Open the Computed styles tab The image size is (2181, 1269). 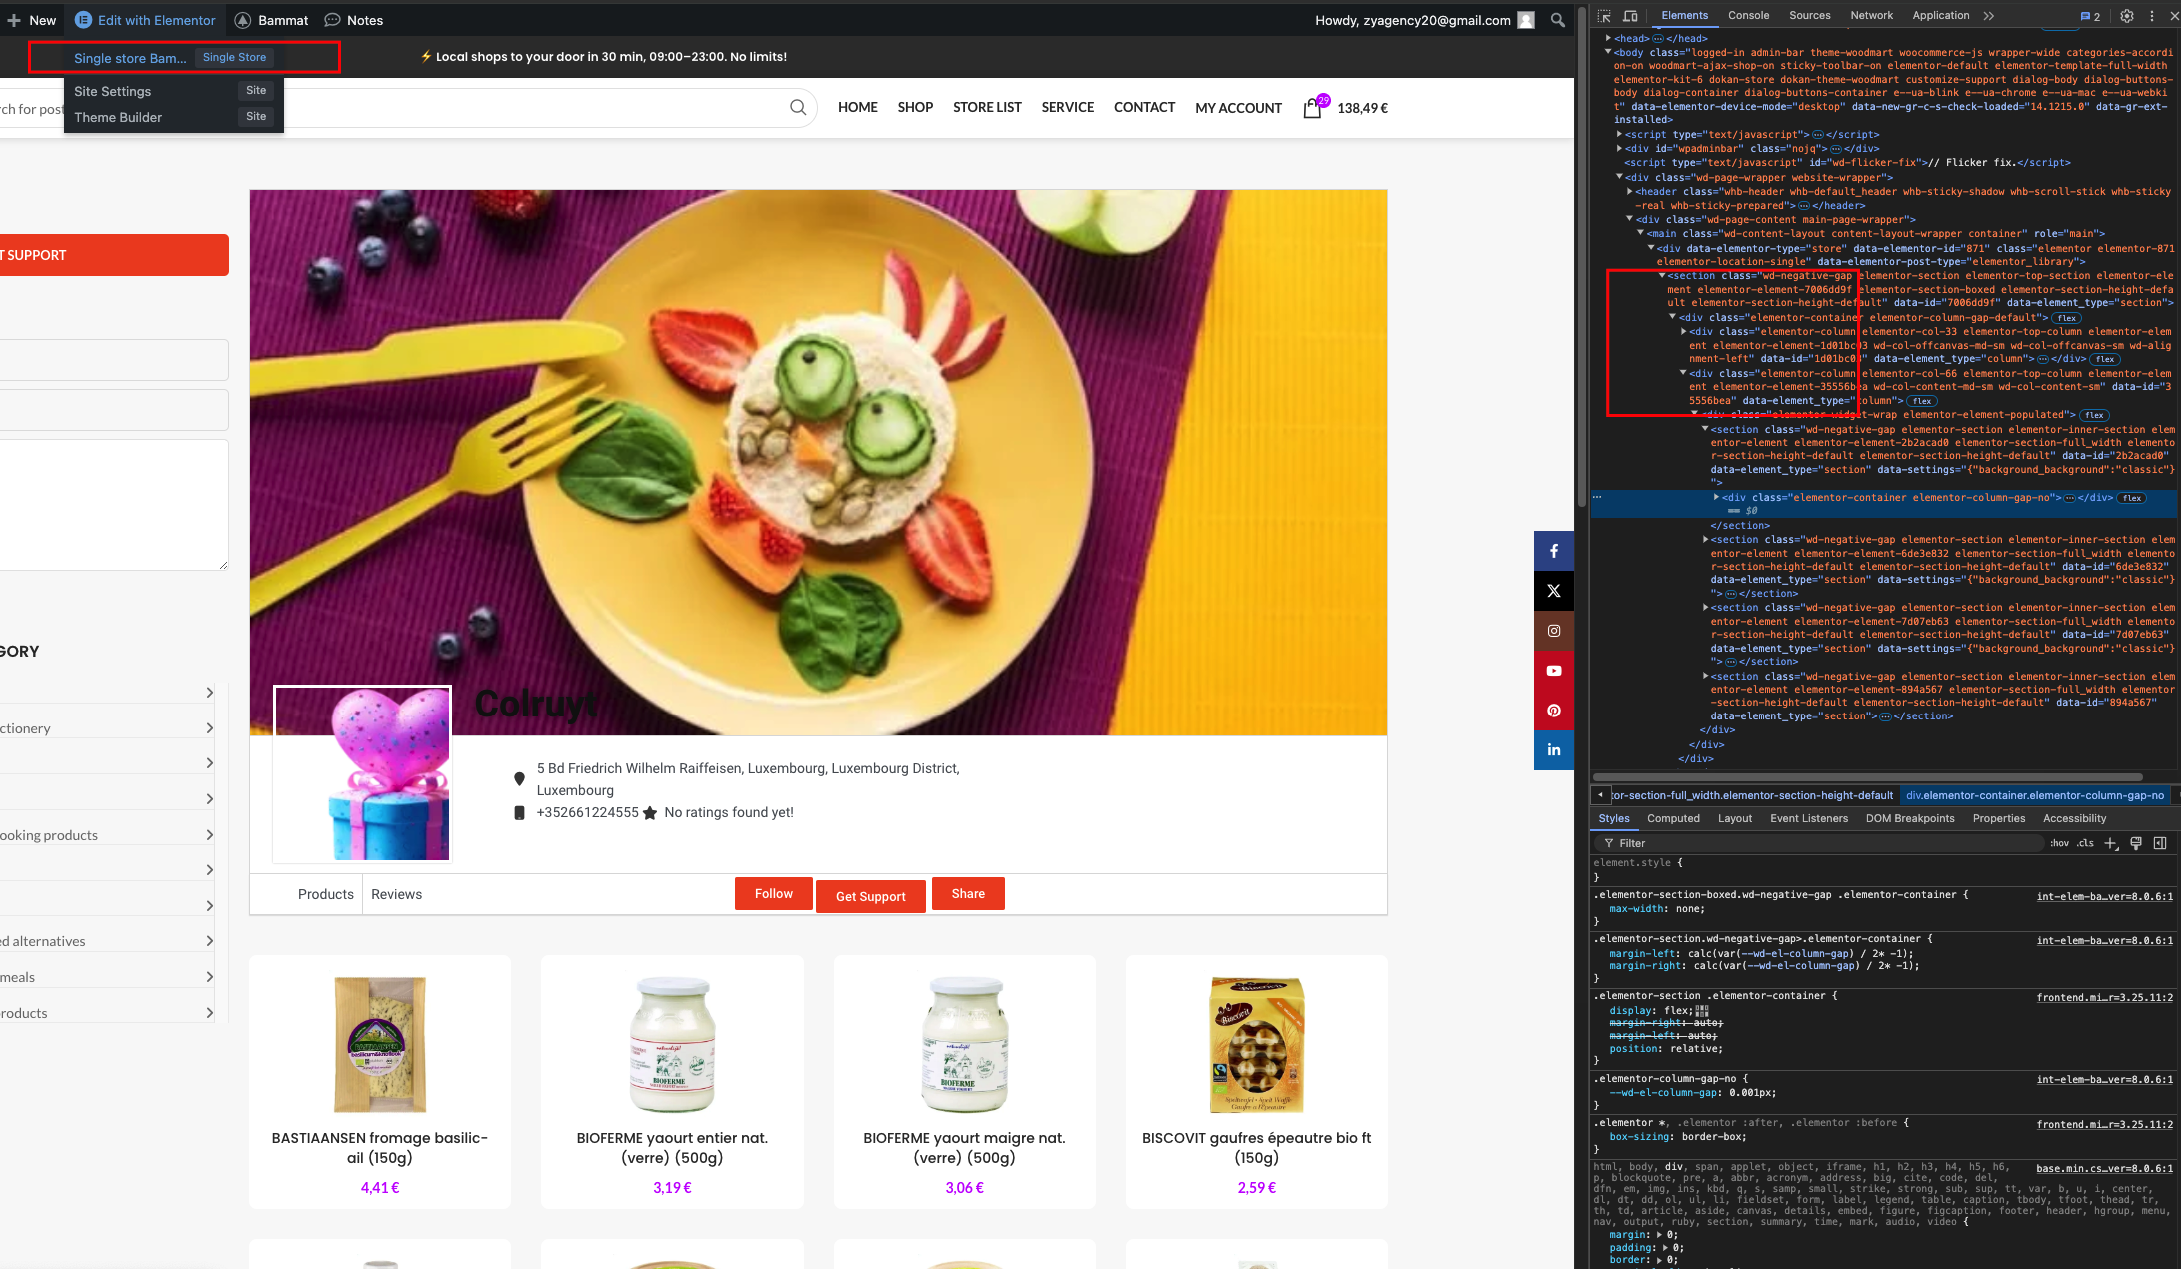(x=1673, y=818)
